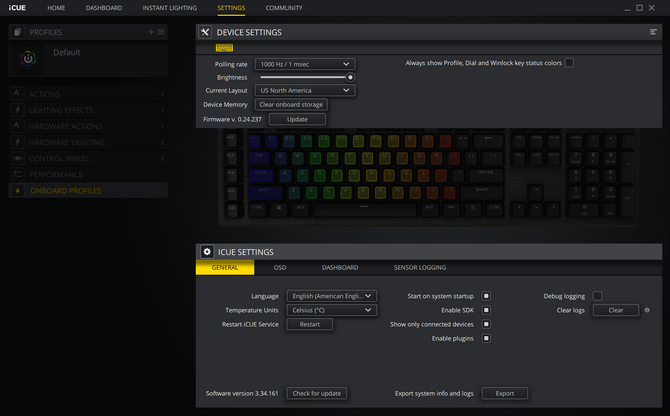The height and width of the screenshot is (416, 670).
Task: Select the Default profile entry
Action: (x=88, y=59)
